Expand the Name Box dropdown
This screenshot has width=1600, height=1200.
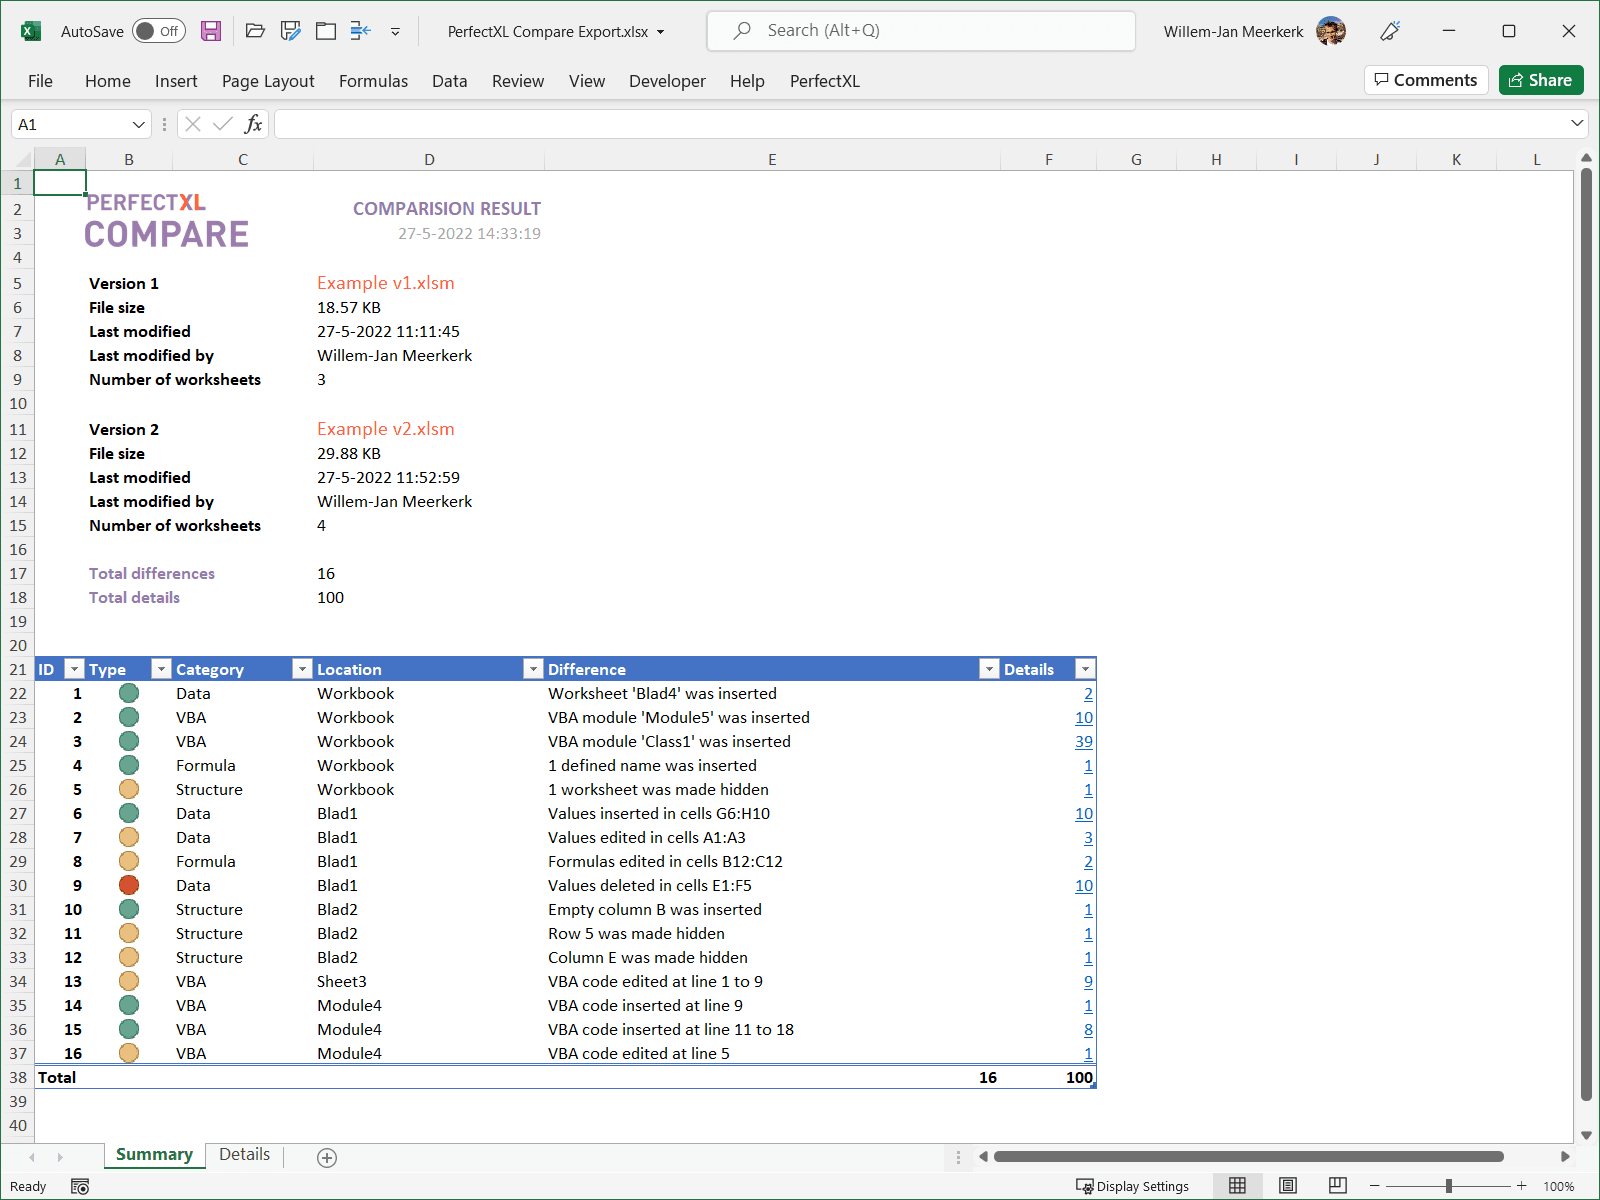click(x=138, y=124)
